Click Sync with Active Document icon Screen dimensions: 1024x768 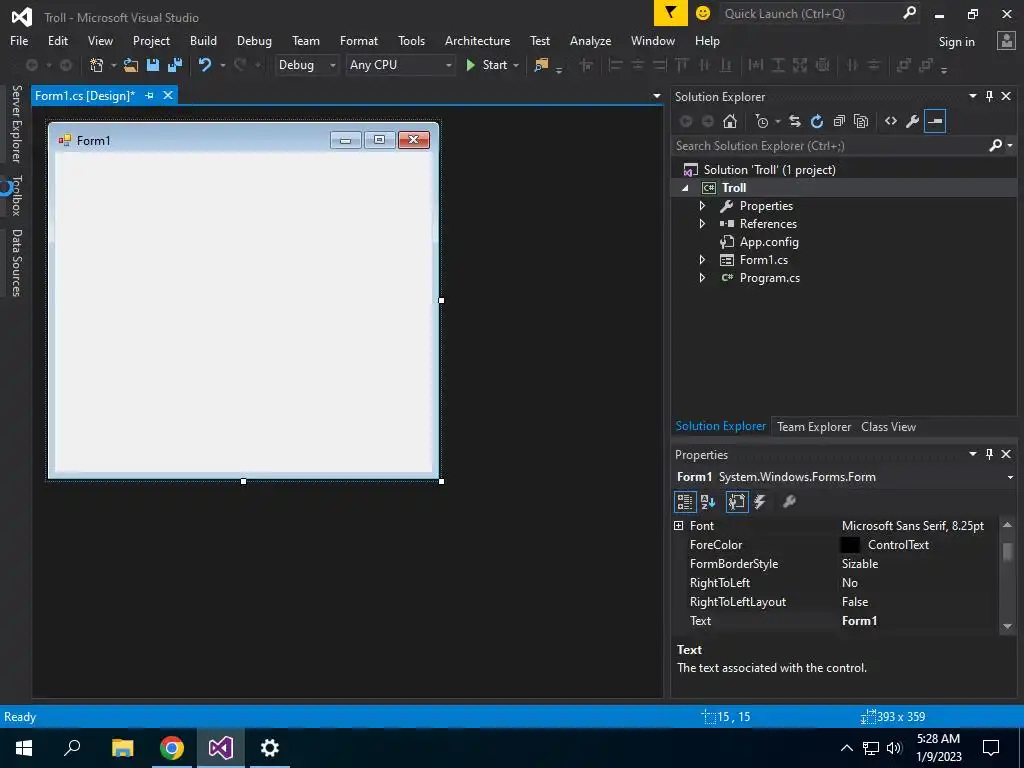pyautogui.click(x=795, y=121)
